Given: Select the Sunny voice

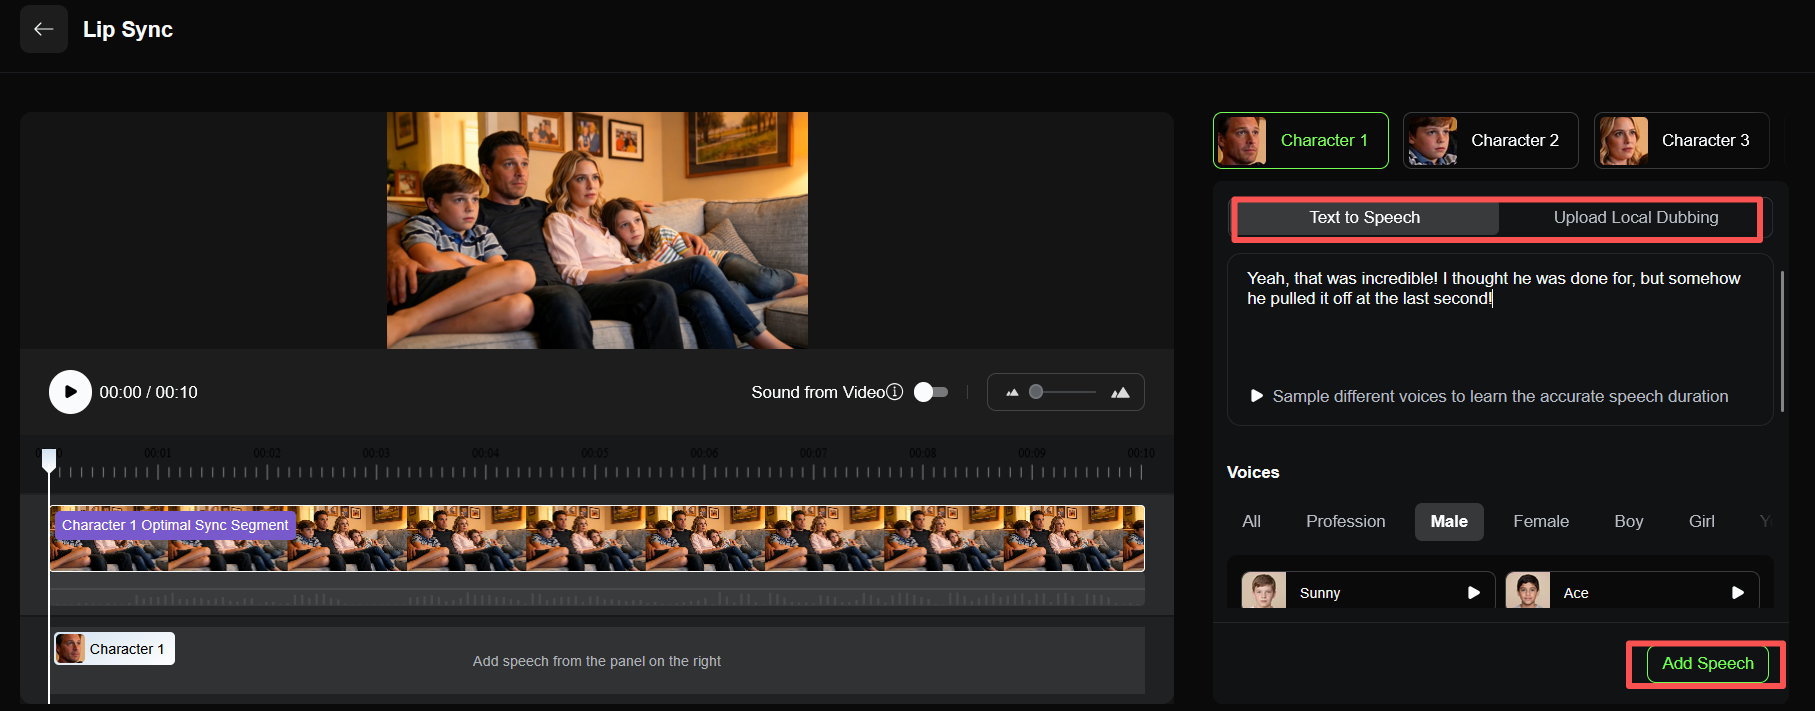Looking at the screenshot, I should coord(1368,591).
